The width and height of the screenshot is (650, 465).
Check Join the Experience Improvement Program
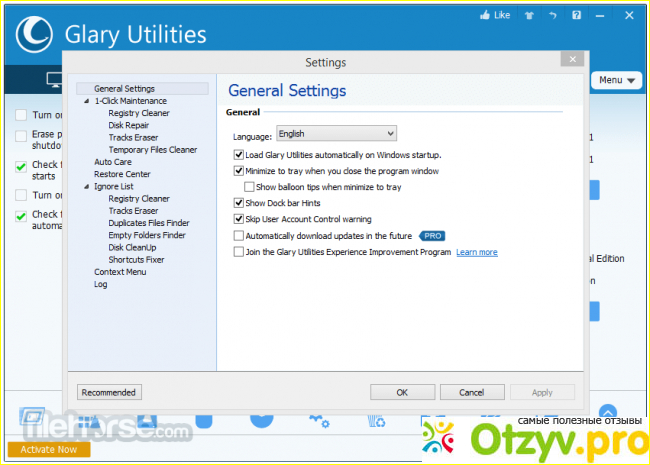coord(238,252)
